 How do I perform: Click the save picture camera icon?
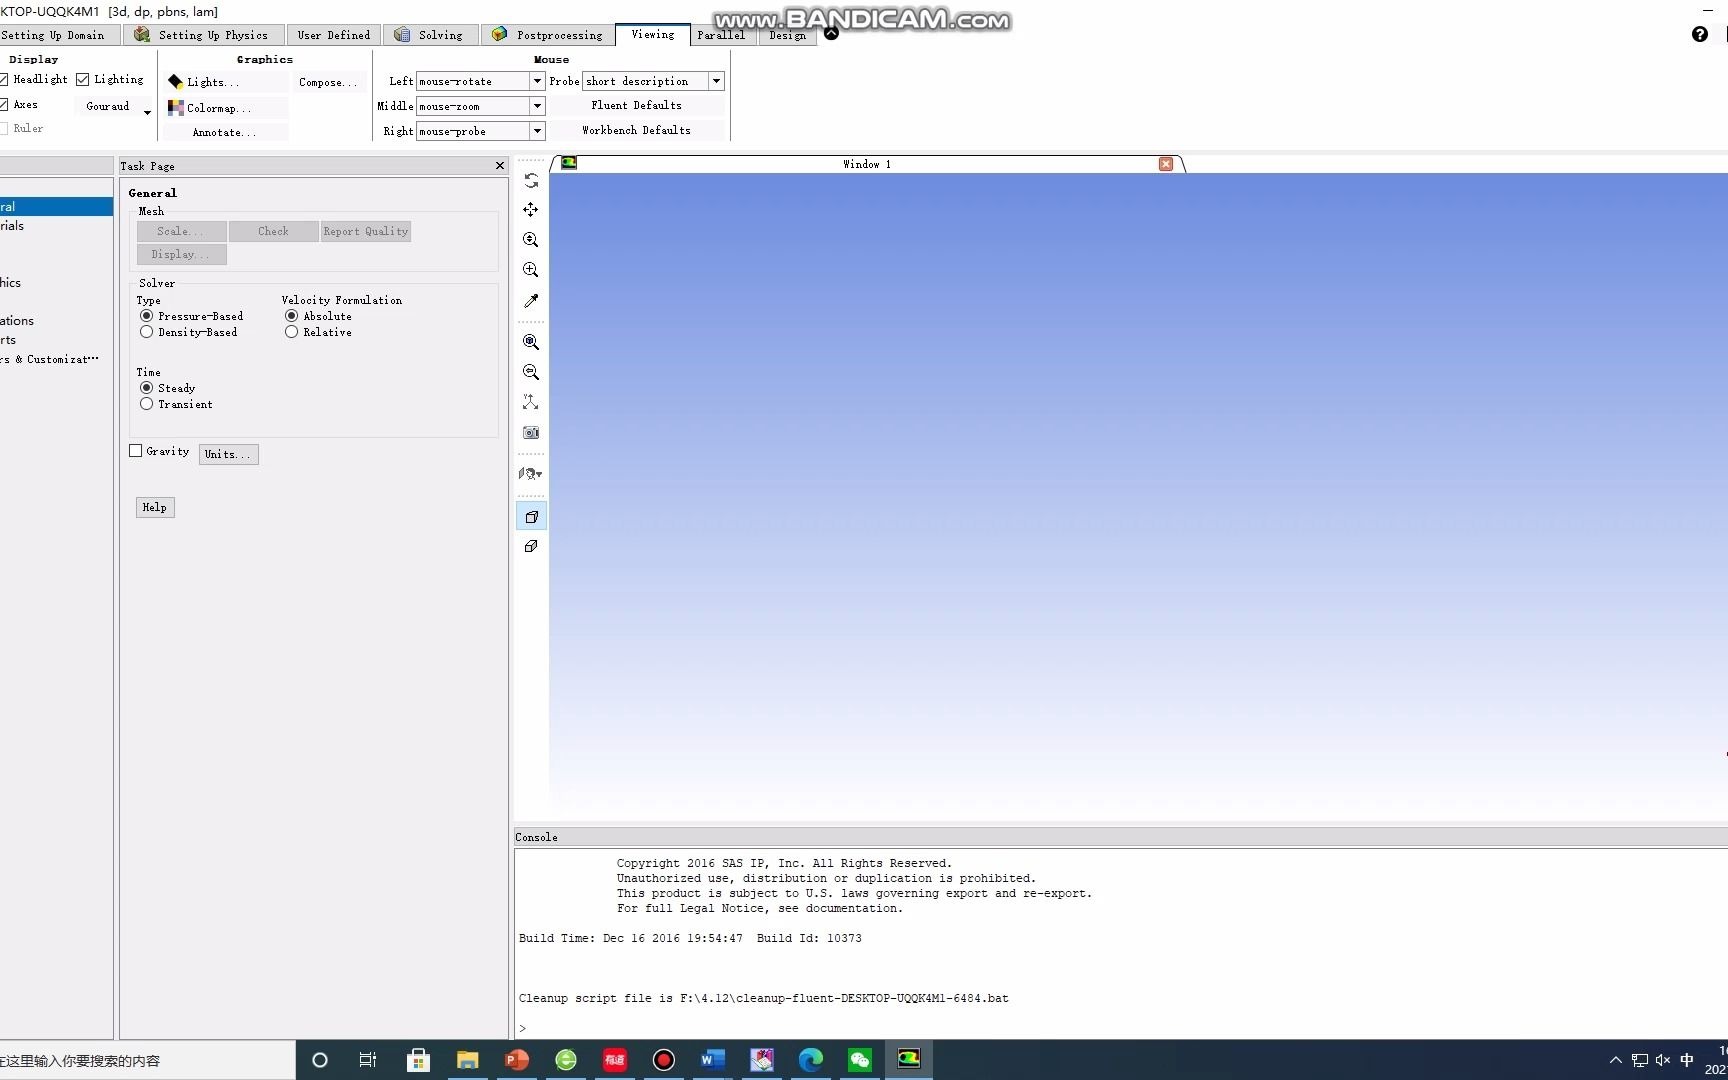pos(531,433)
